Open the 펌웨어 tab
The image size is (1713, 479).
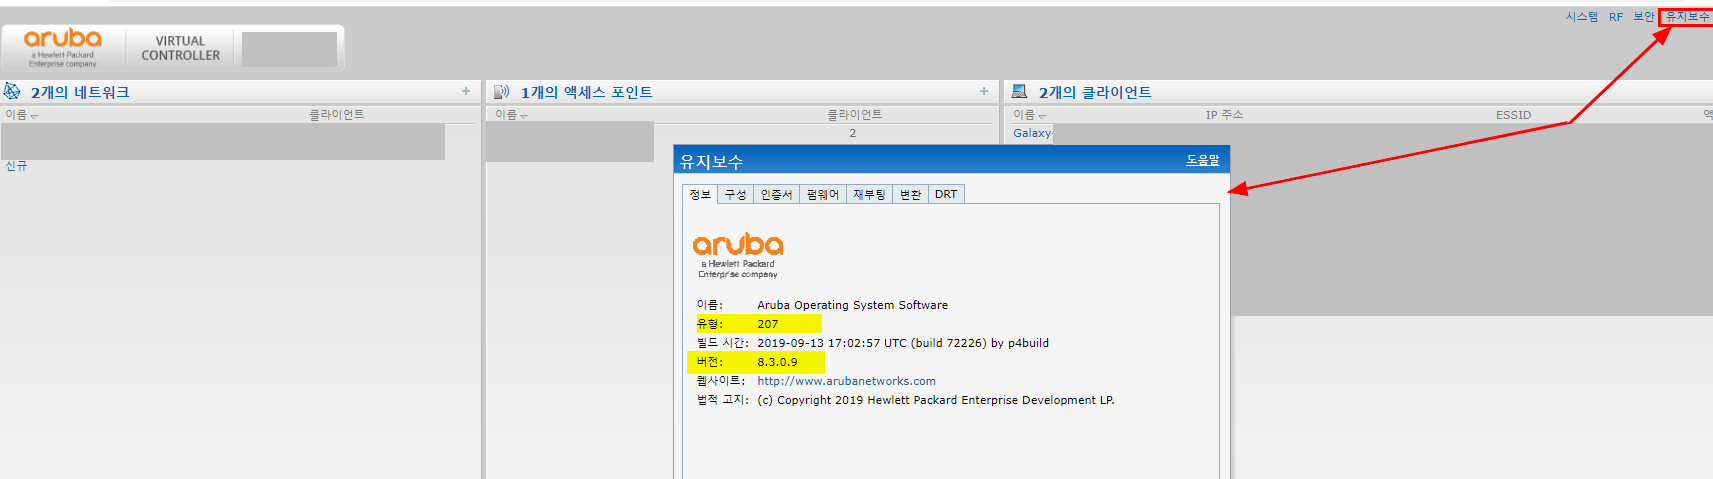click(823, 194)
